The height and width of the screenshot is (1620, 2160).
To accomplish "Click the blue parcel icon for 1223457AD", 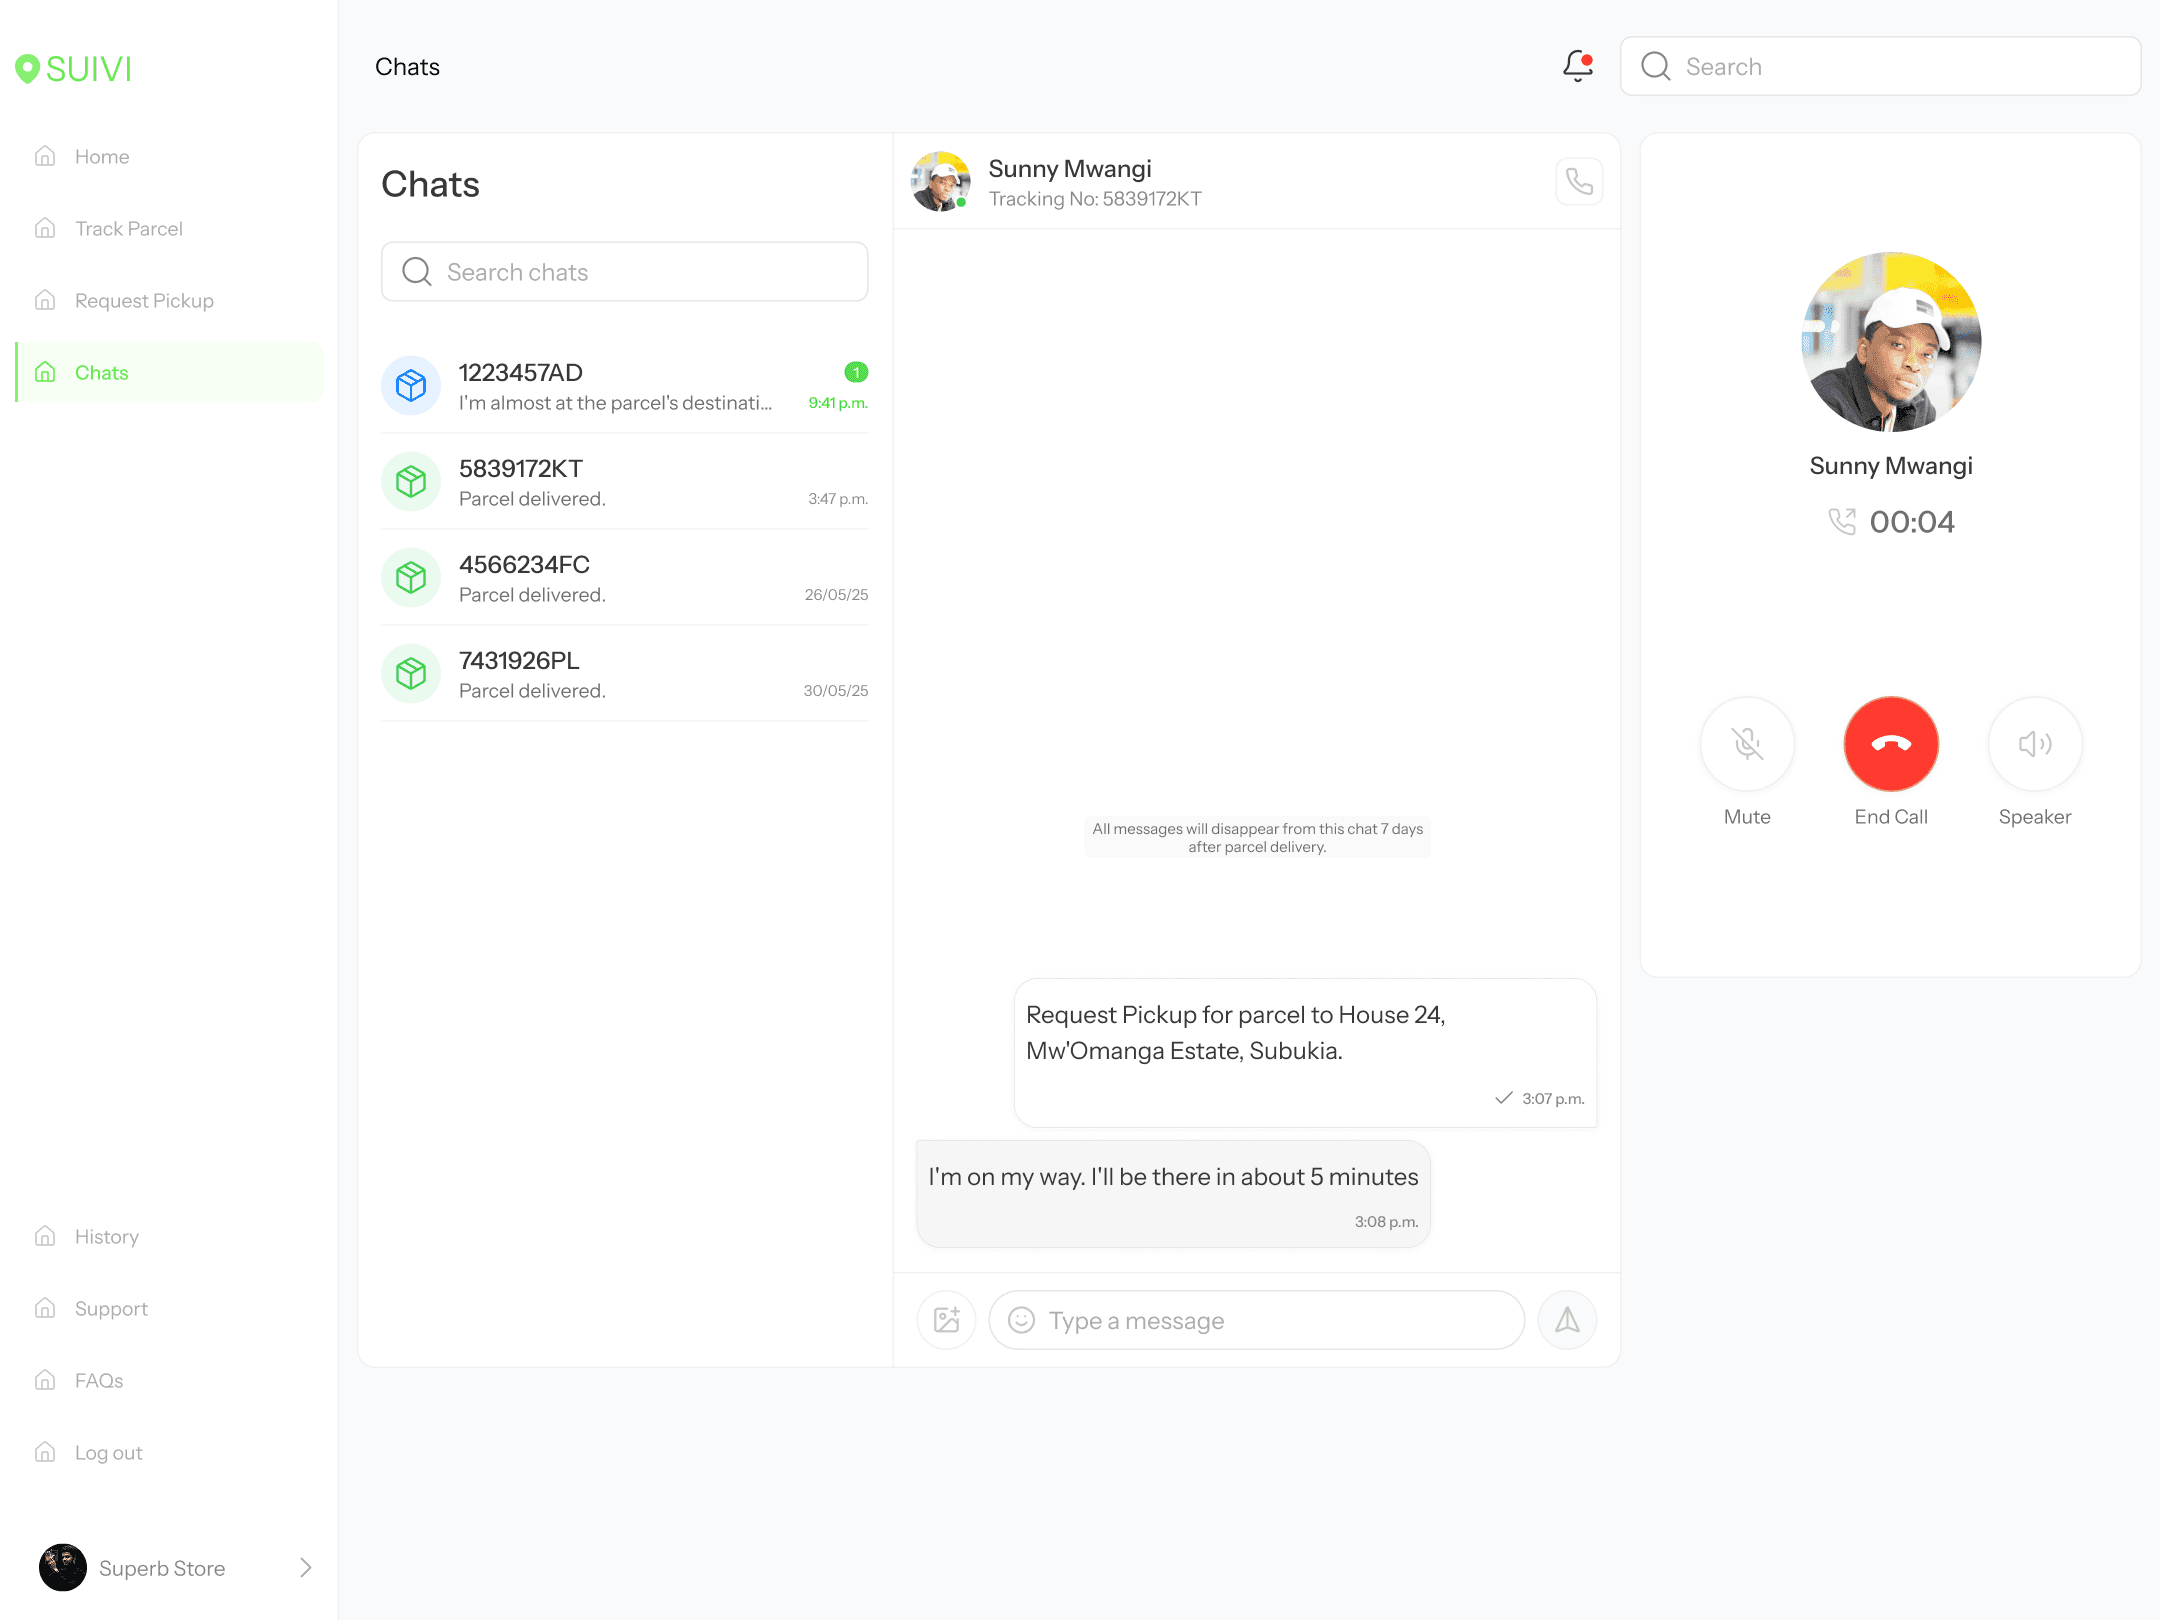I will (411, 386).
